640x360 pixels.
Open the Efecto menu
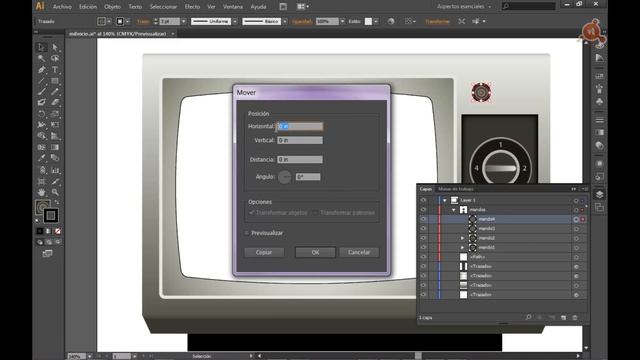pyautogui.click(x=192, y=7)
